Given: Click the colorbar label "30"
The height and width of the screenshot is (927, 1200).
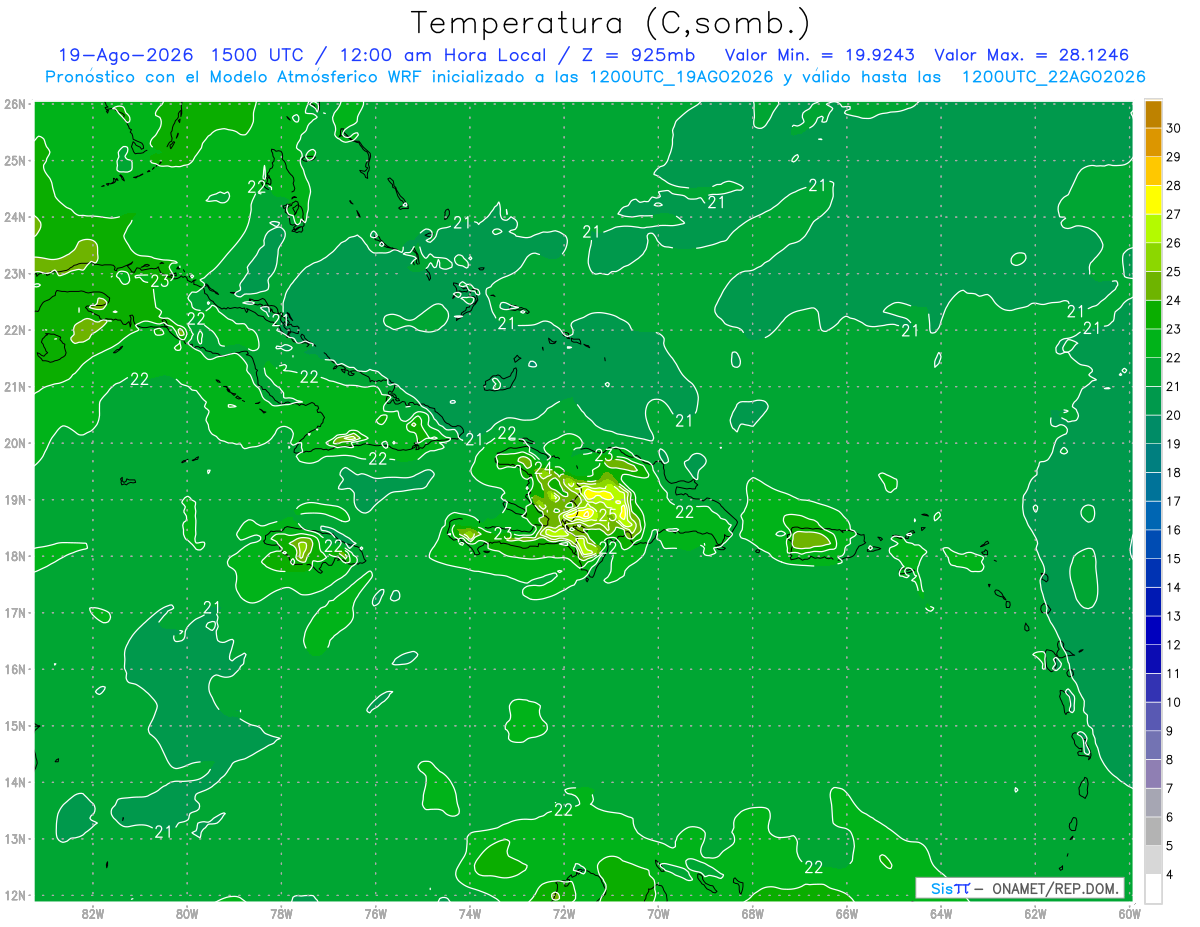Looking at the screenshot, I should coord(1173,127).
